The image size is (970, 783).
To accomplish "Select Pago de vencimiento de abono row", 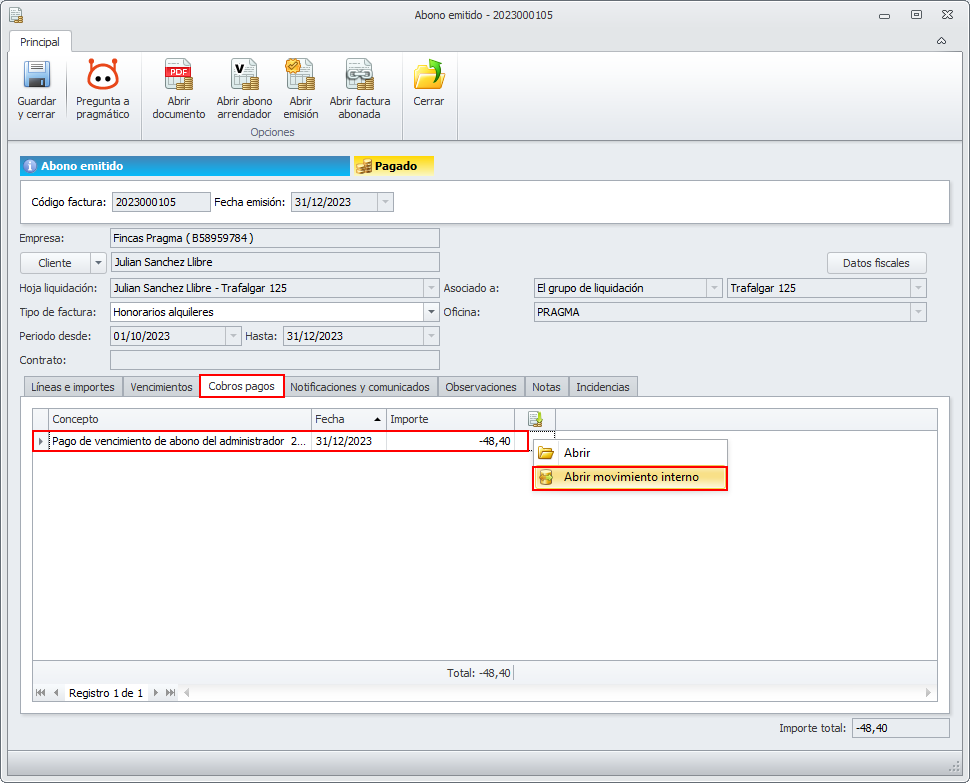I will [280, 441].
